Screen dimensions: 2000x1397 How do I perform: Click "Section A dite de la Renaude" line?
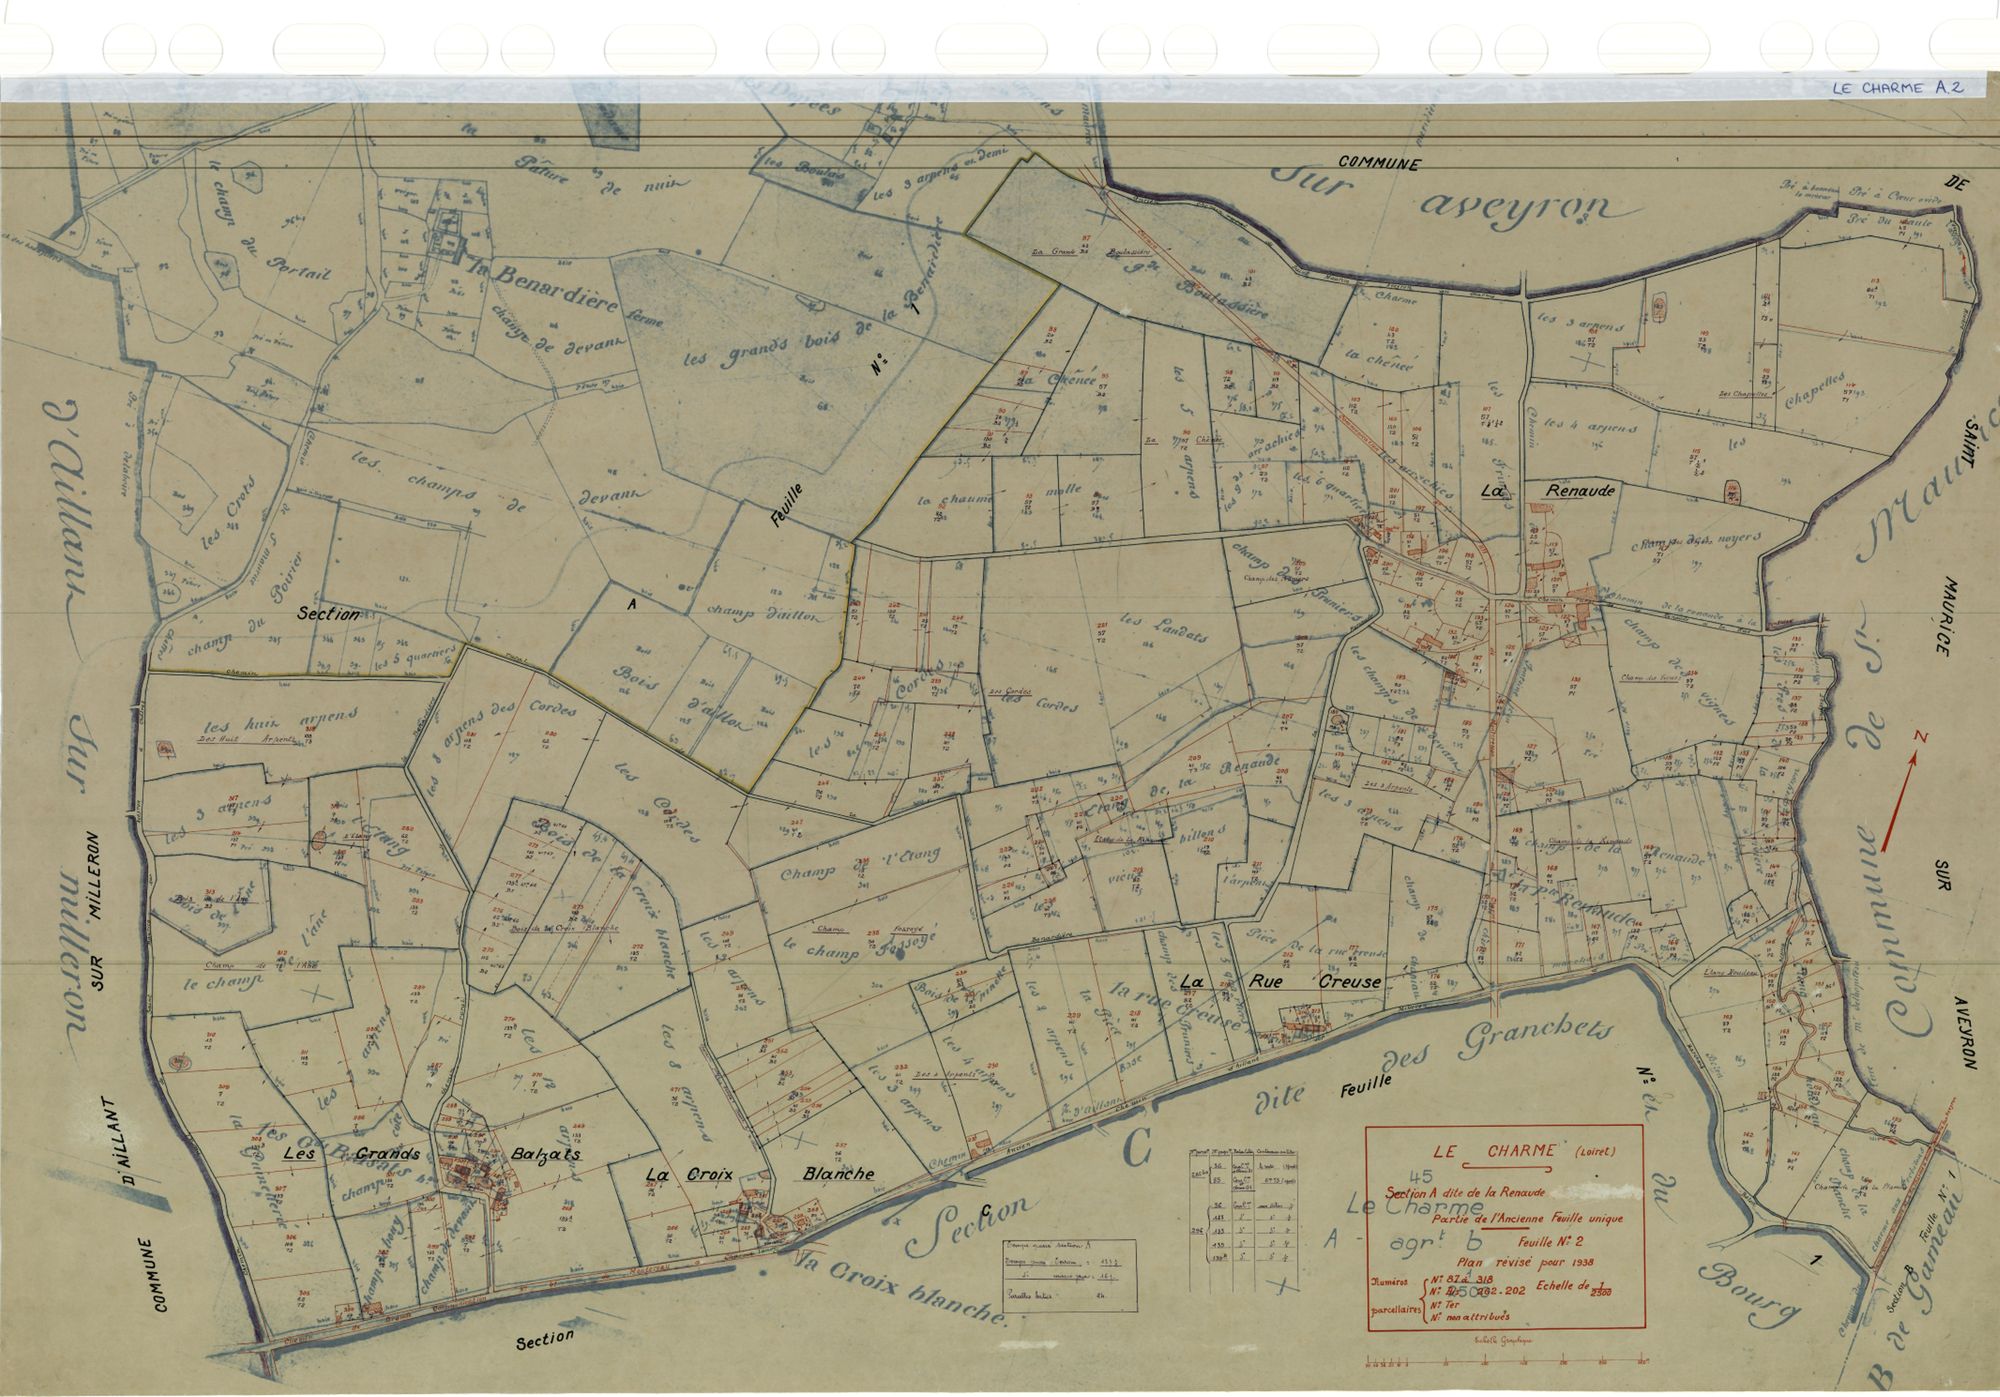point(1463,1194)
